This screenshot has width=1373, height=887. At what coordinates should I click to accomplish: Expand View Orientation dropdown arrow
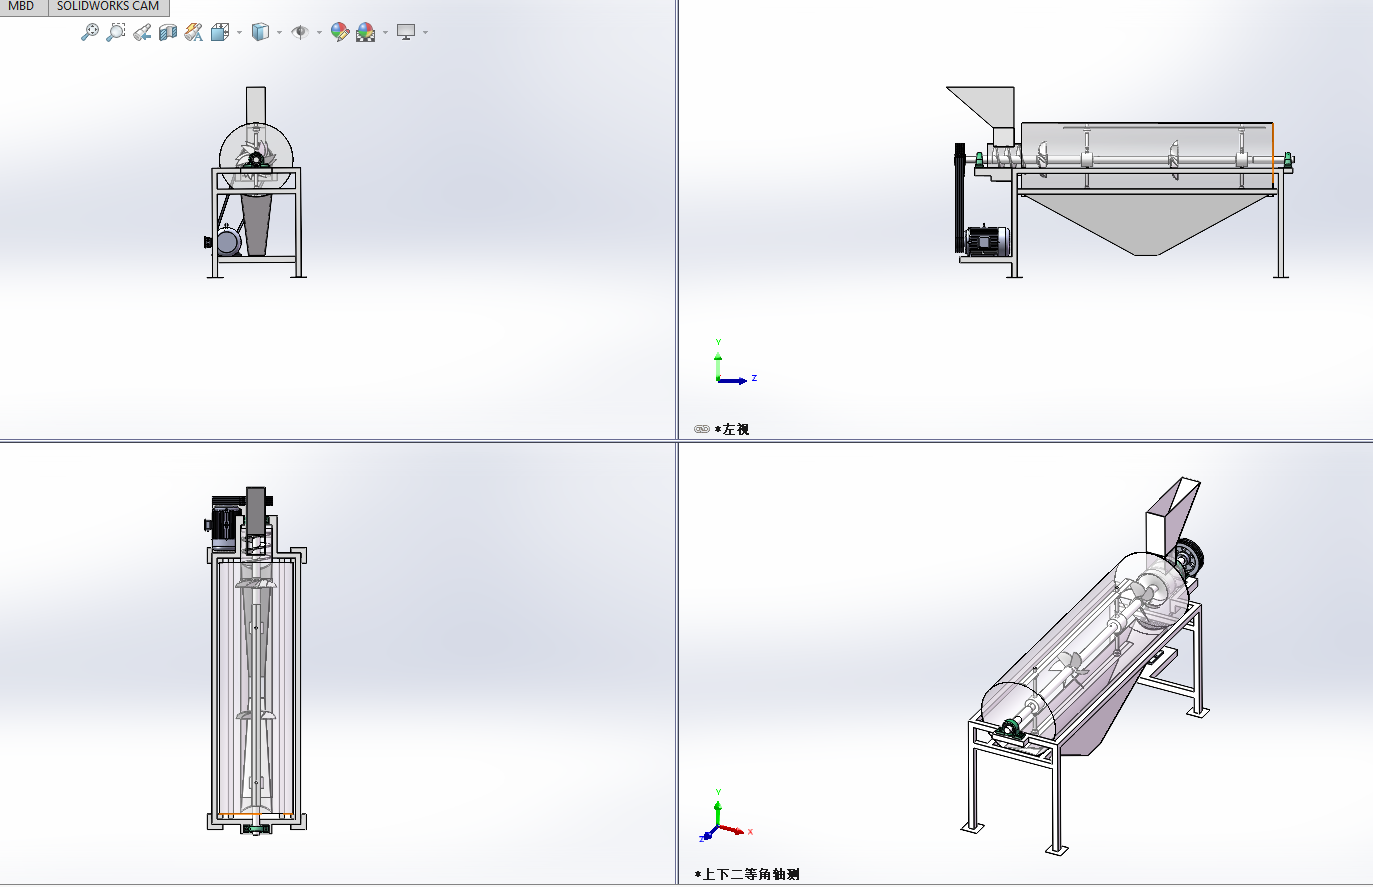(x=239, y=32)
